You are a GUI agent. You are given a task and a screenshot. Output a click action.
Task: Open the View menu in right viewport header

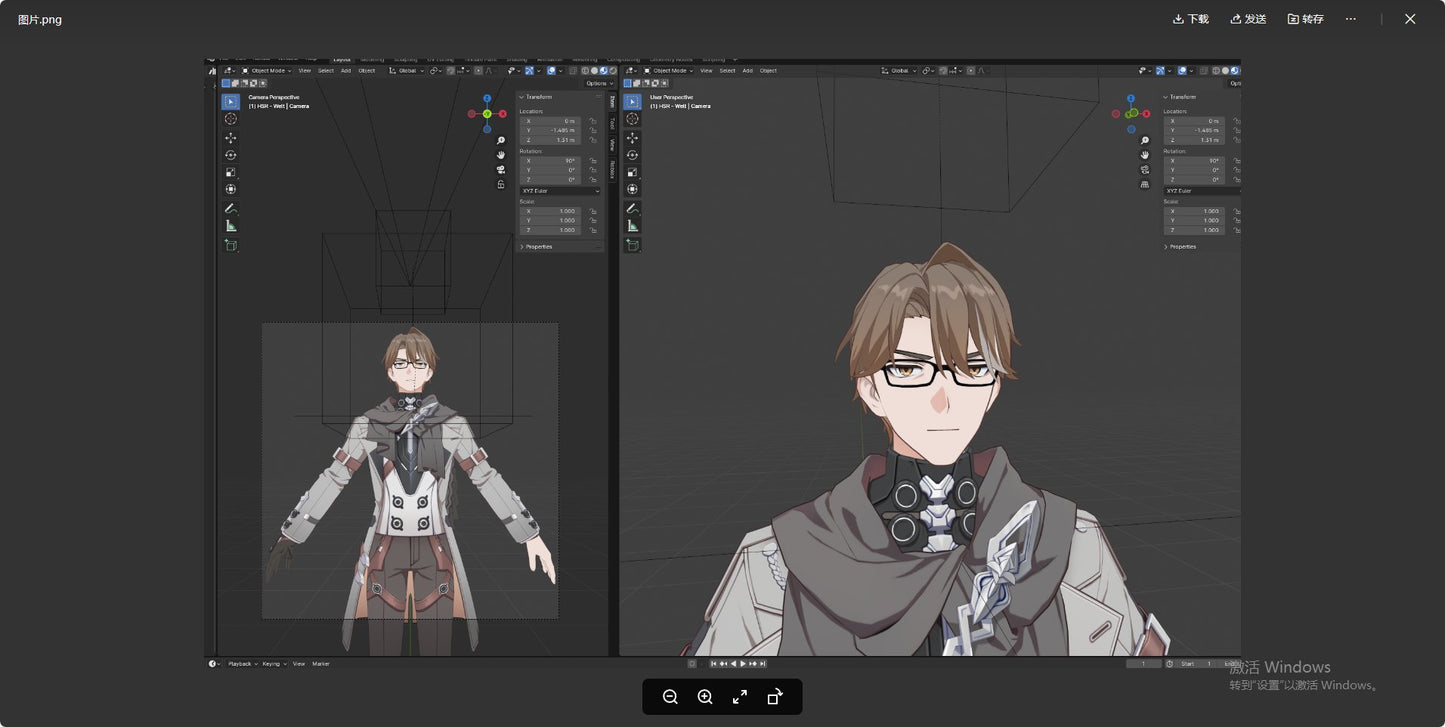click(x=706, y=71)
